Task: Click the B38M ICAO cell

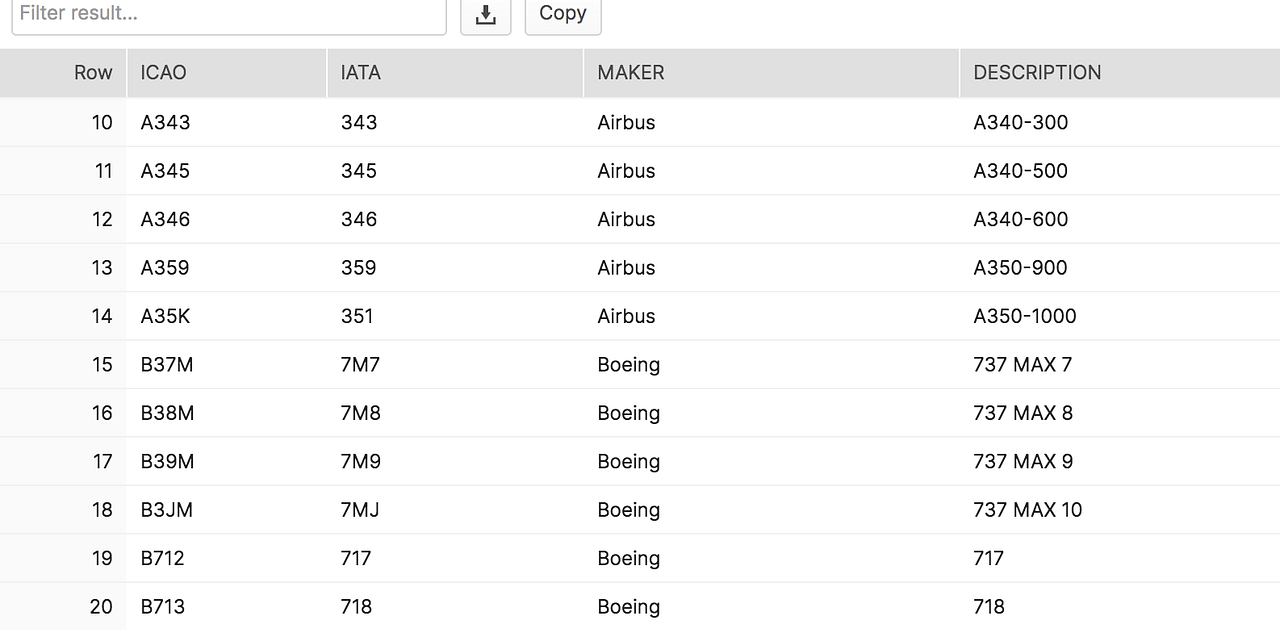Action: [x=167, y=413]
